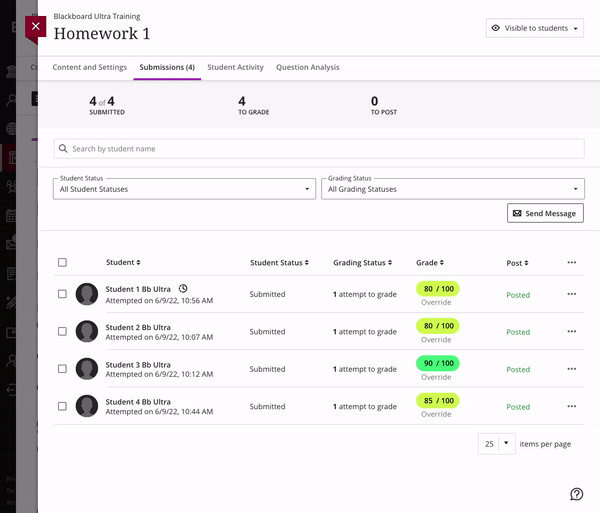Image resolution: width=600 pixels, height=513 pixels.
Task: Click Posted status for Student 3
Action: (518, 370)
